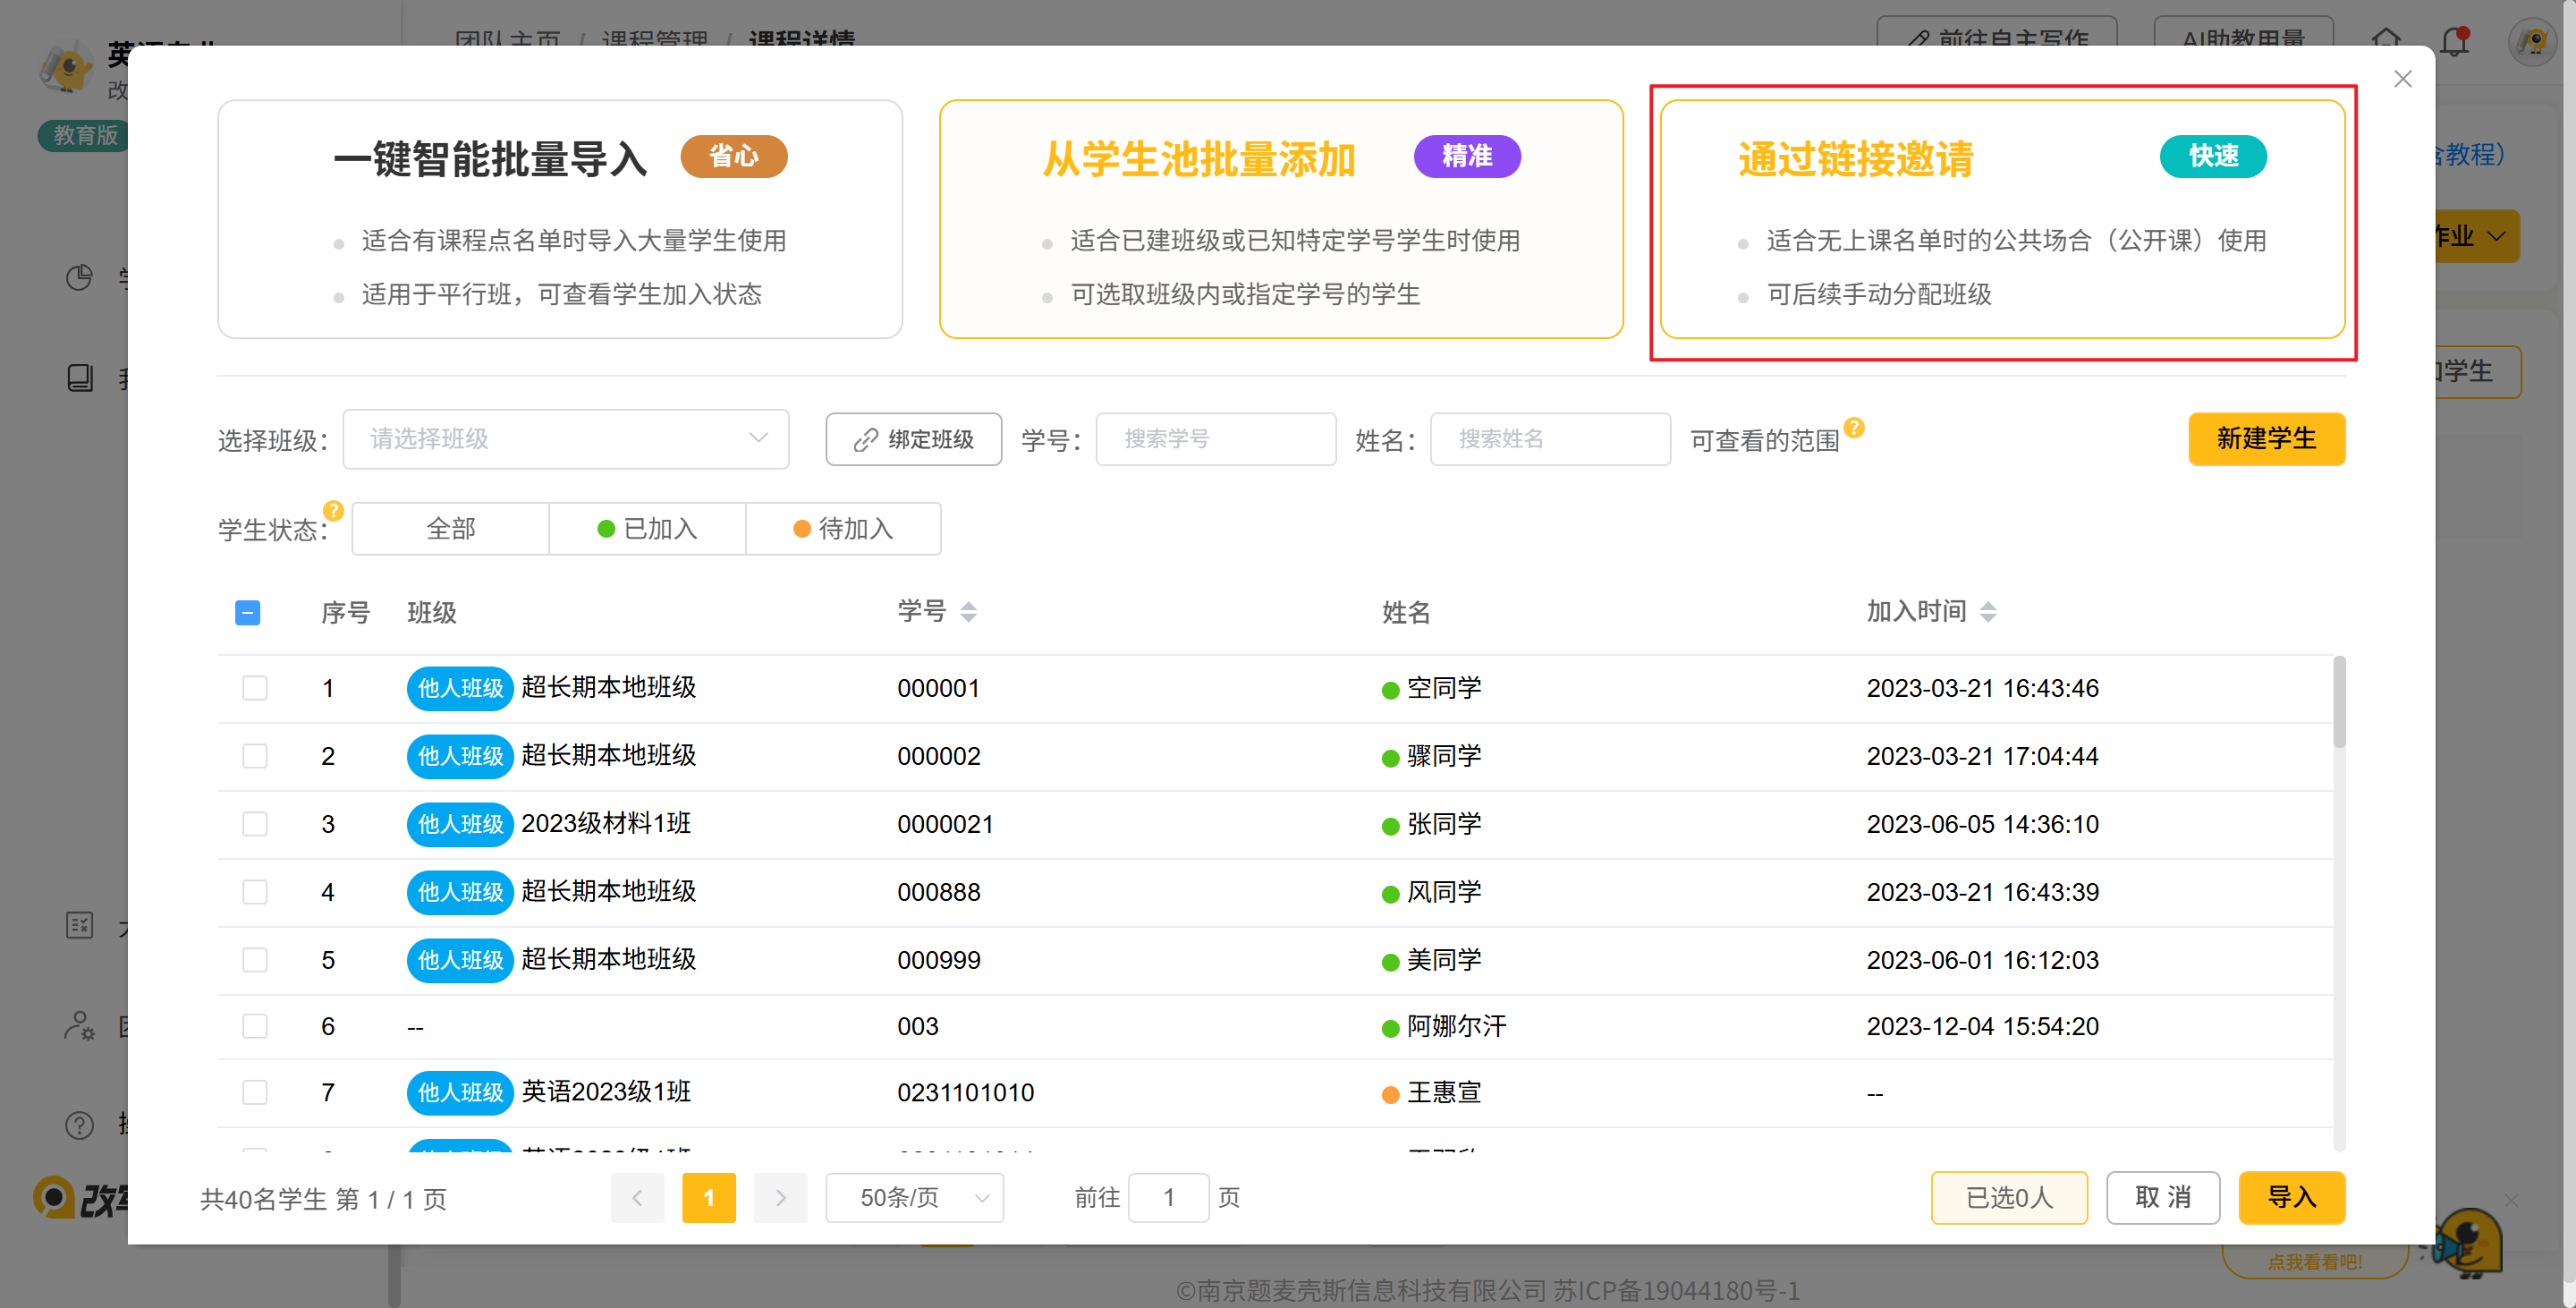Viewport: 2576px width, 1308px height.
Task: Click the notification bell icon
Action: tap(2454, 41)
